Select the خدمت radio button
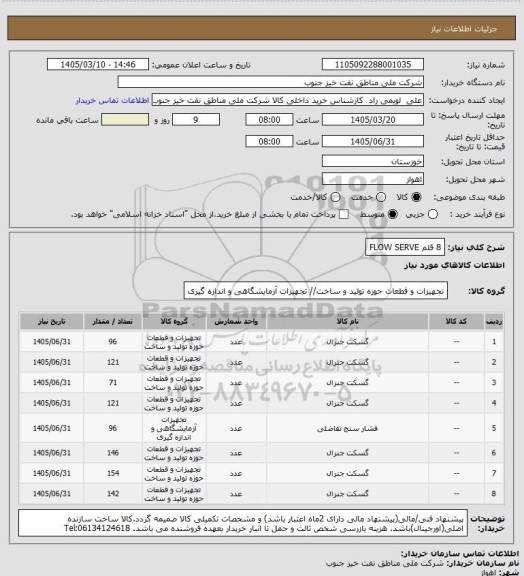524x576 pixels. [x=381, y=197]
